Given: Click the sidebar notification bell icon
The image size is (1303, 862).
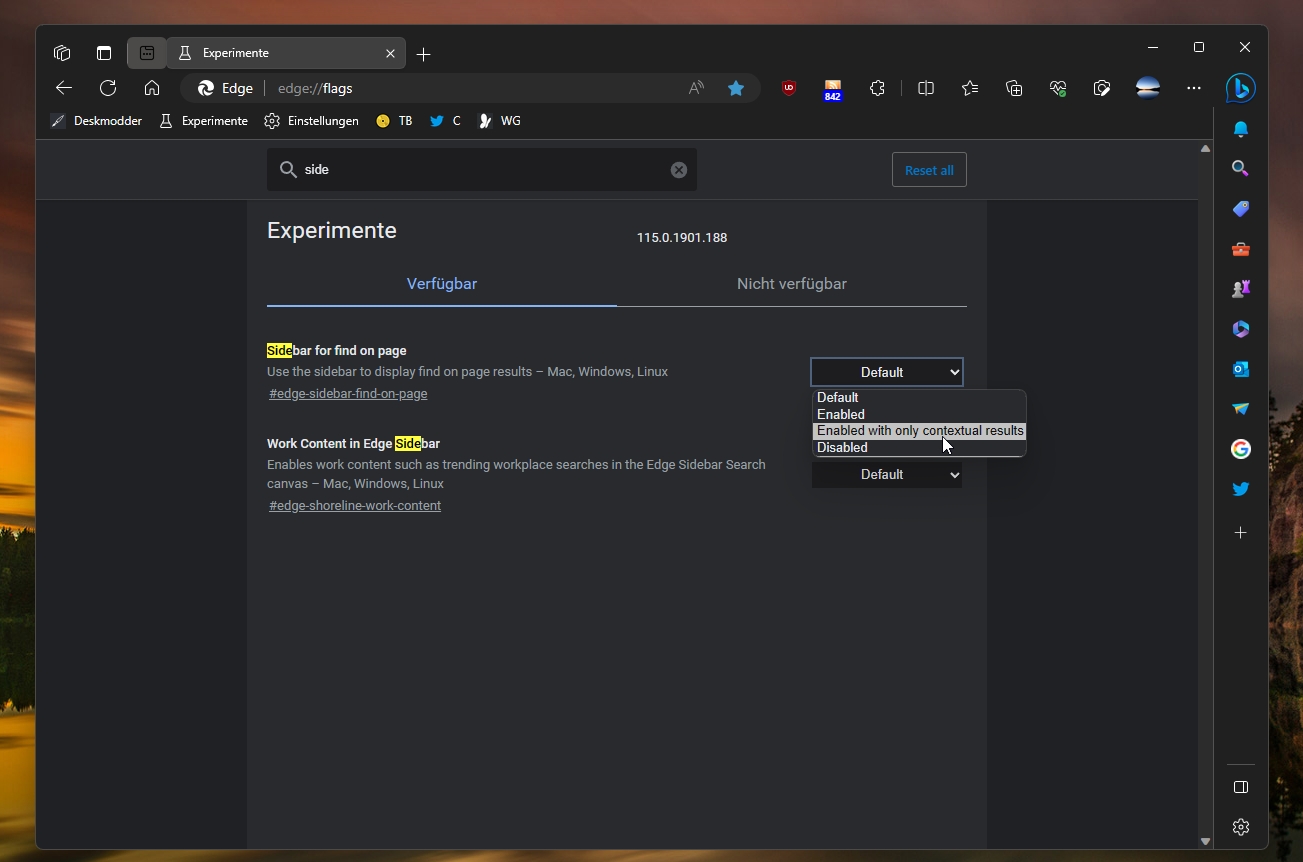Looking at the screenshot, I should (1240, 129).
